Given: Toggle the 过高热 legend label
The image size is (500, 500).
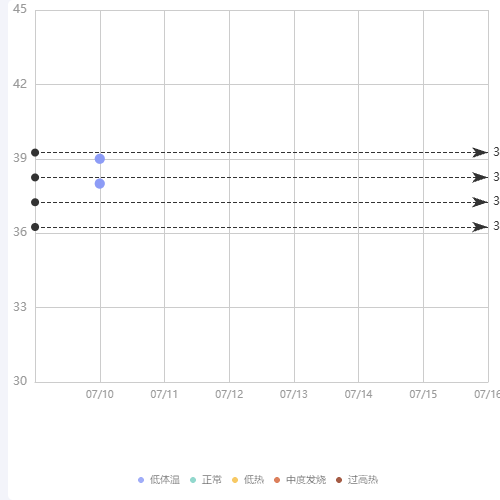Looking at the screenshot, I should [363, 480].
